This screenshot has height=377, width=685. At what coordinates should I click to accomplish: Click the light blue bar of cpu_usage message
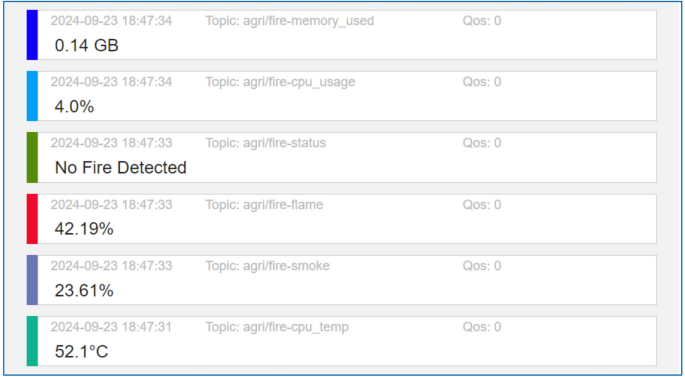(x=32, y=96)
